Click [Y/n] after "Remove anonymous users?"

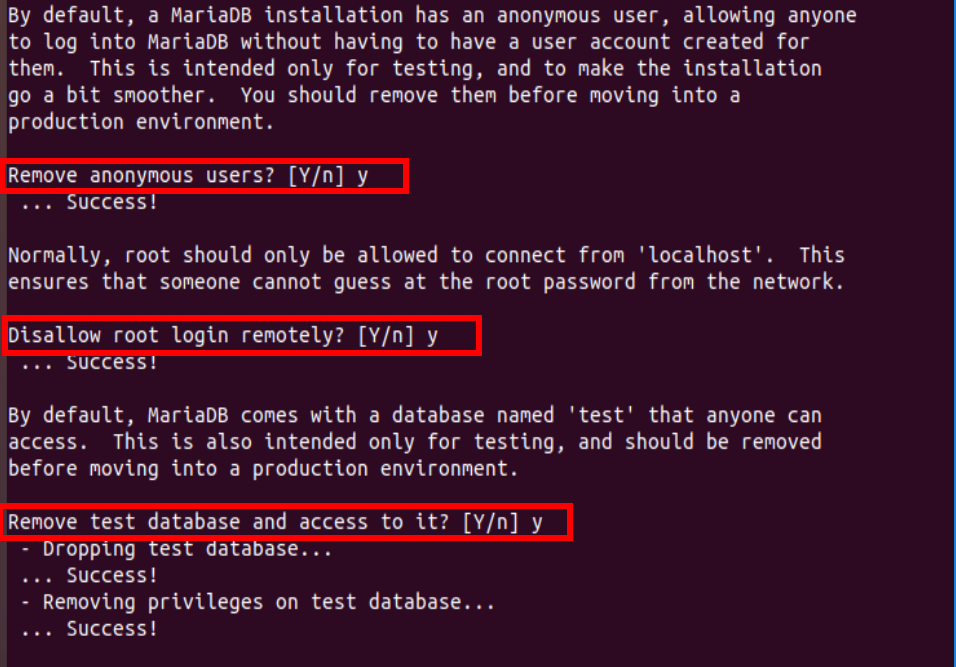(316, 175)
